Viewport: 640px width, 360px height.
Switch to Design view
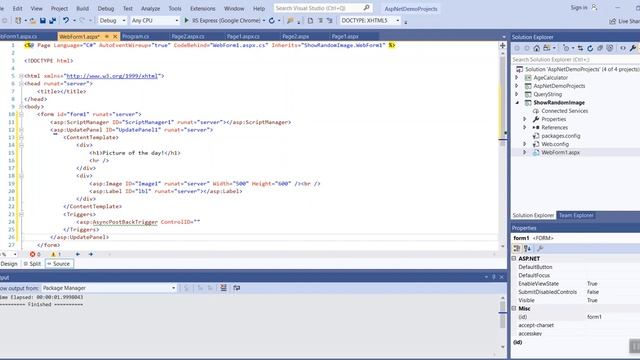[9, 264]
